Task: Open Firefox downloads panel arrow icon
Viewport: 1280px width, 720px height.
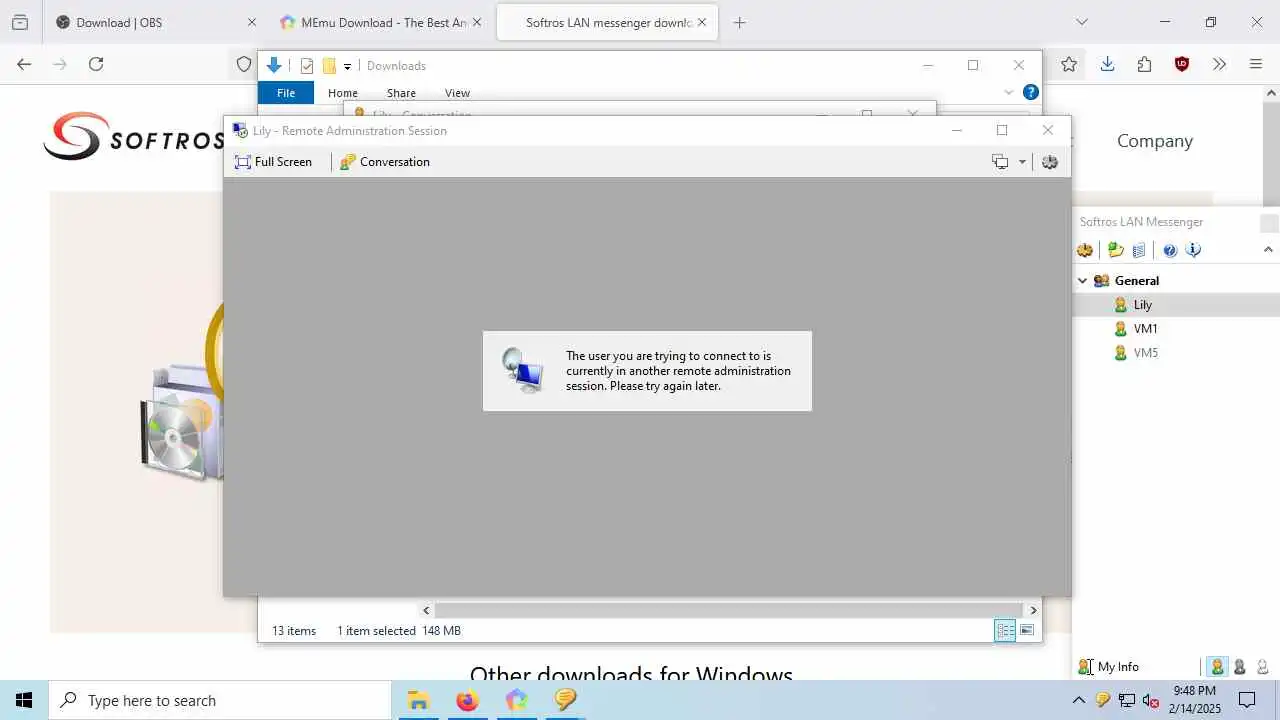Action: 1107,64
